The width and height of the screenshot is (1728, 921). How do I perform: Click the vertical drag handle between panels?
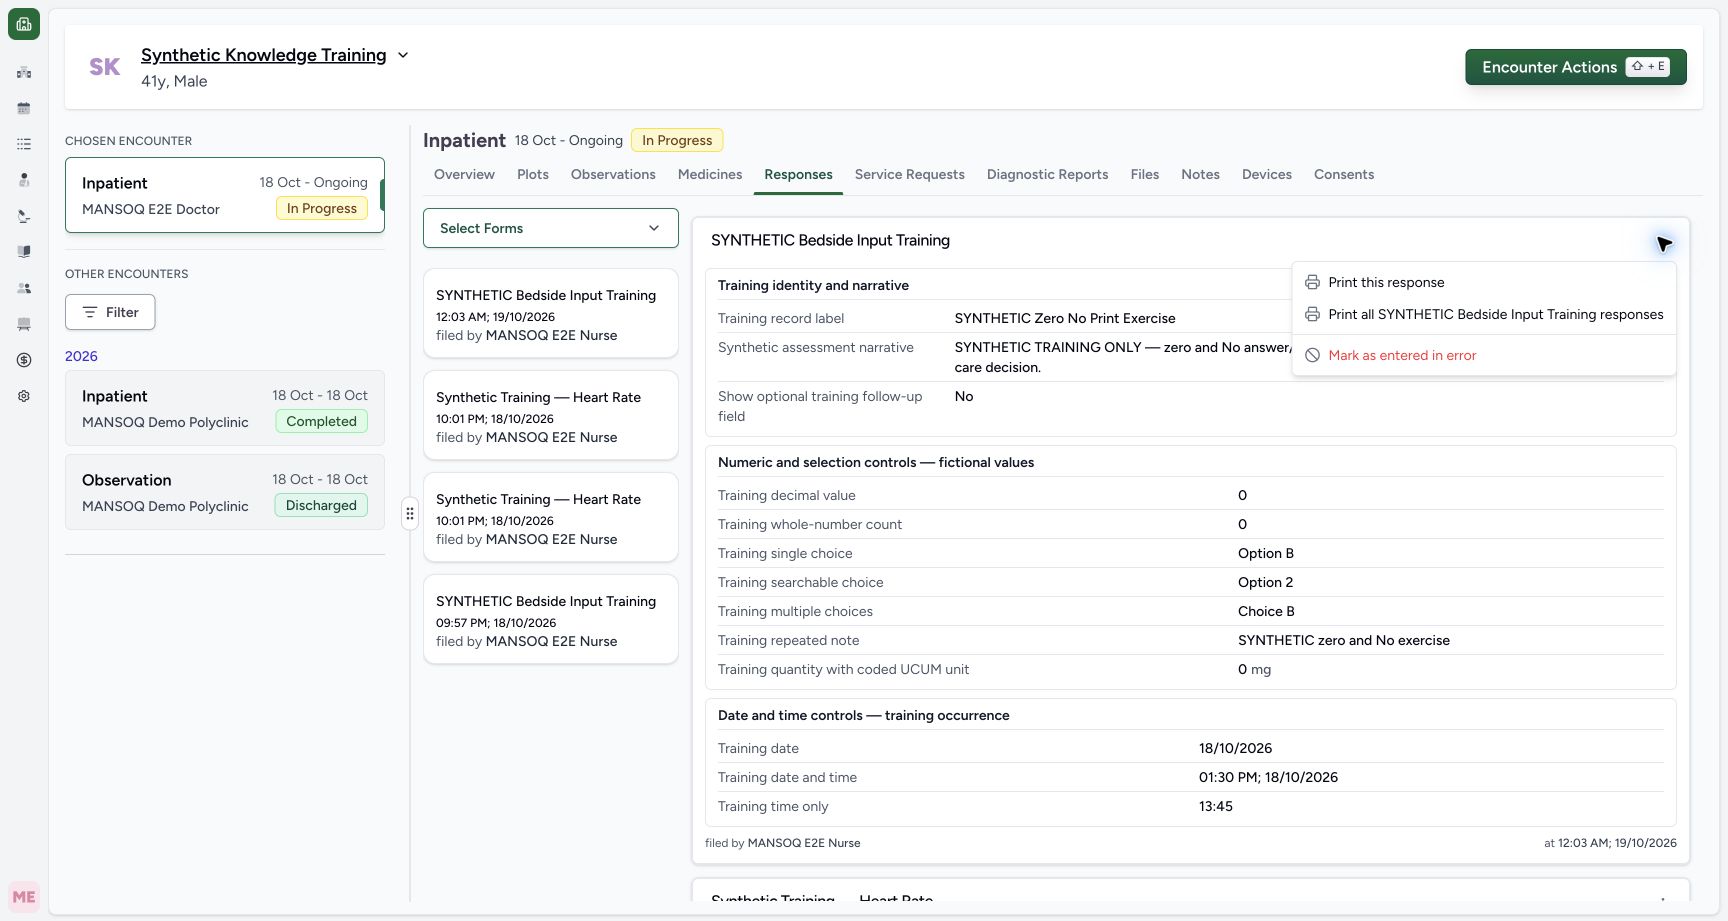(410, 514)
